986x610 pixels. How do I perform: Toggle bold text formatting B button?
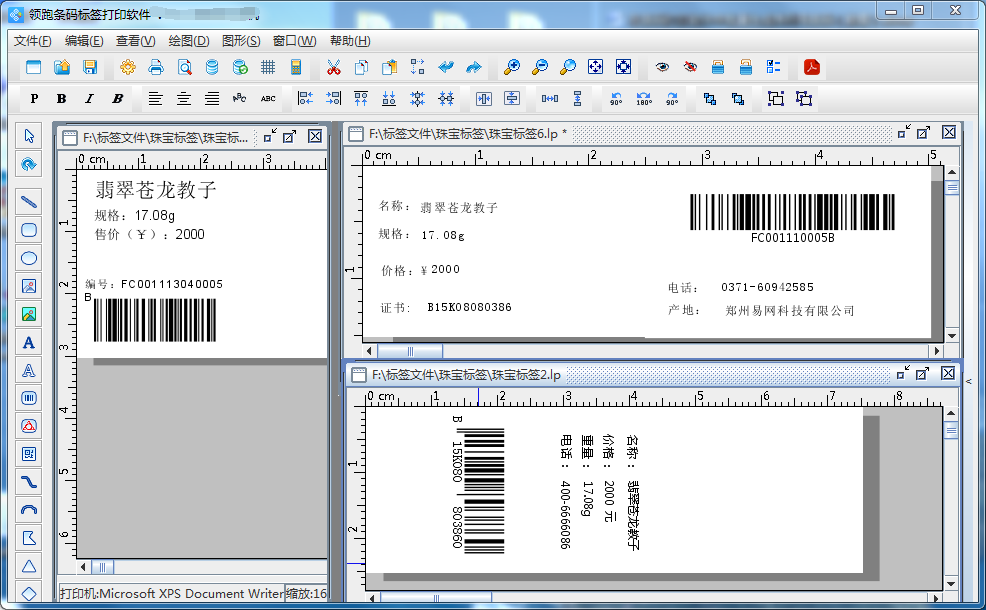coord(62,99)
